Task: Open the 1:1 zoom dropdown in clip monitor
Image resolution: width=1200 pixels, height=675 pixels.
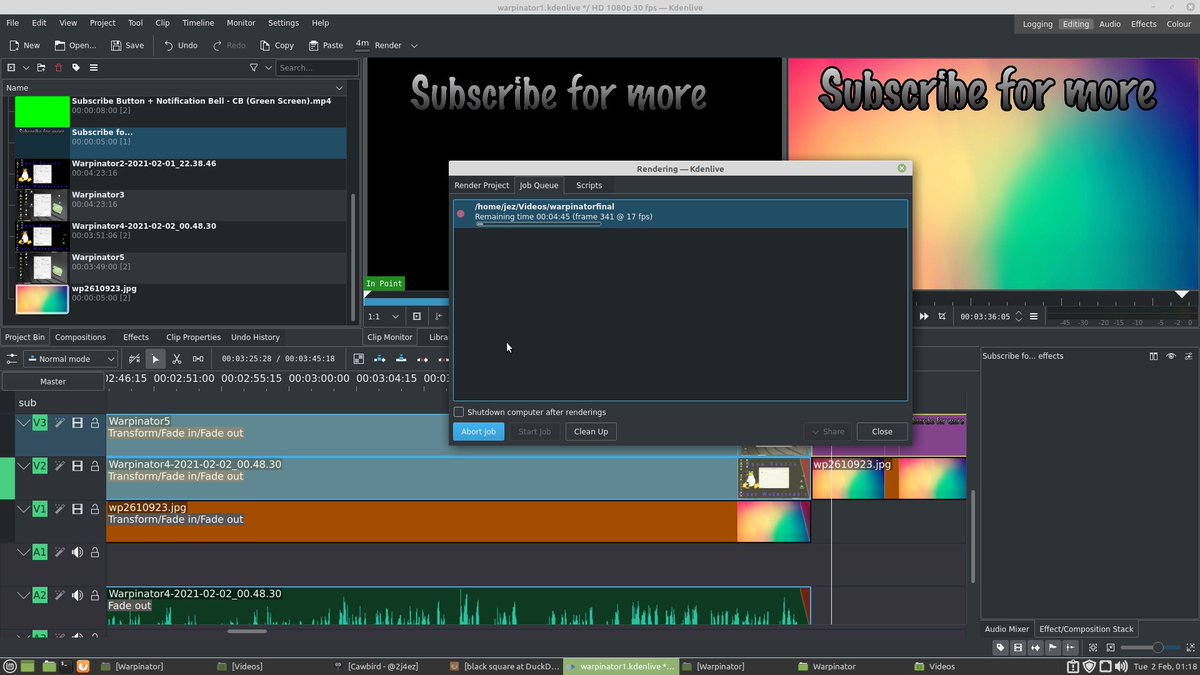Action: click(x=383, y=316)
